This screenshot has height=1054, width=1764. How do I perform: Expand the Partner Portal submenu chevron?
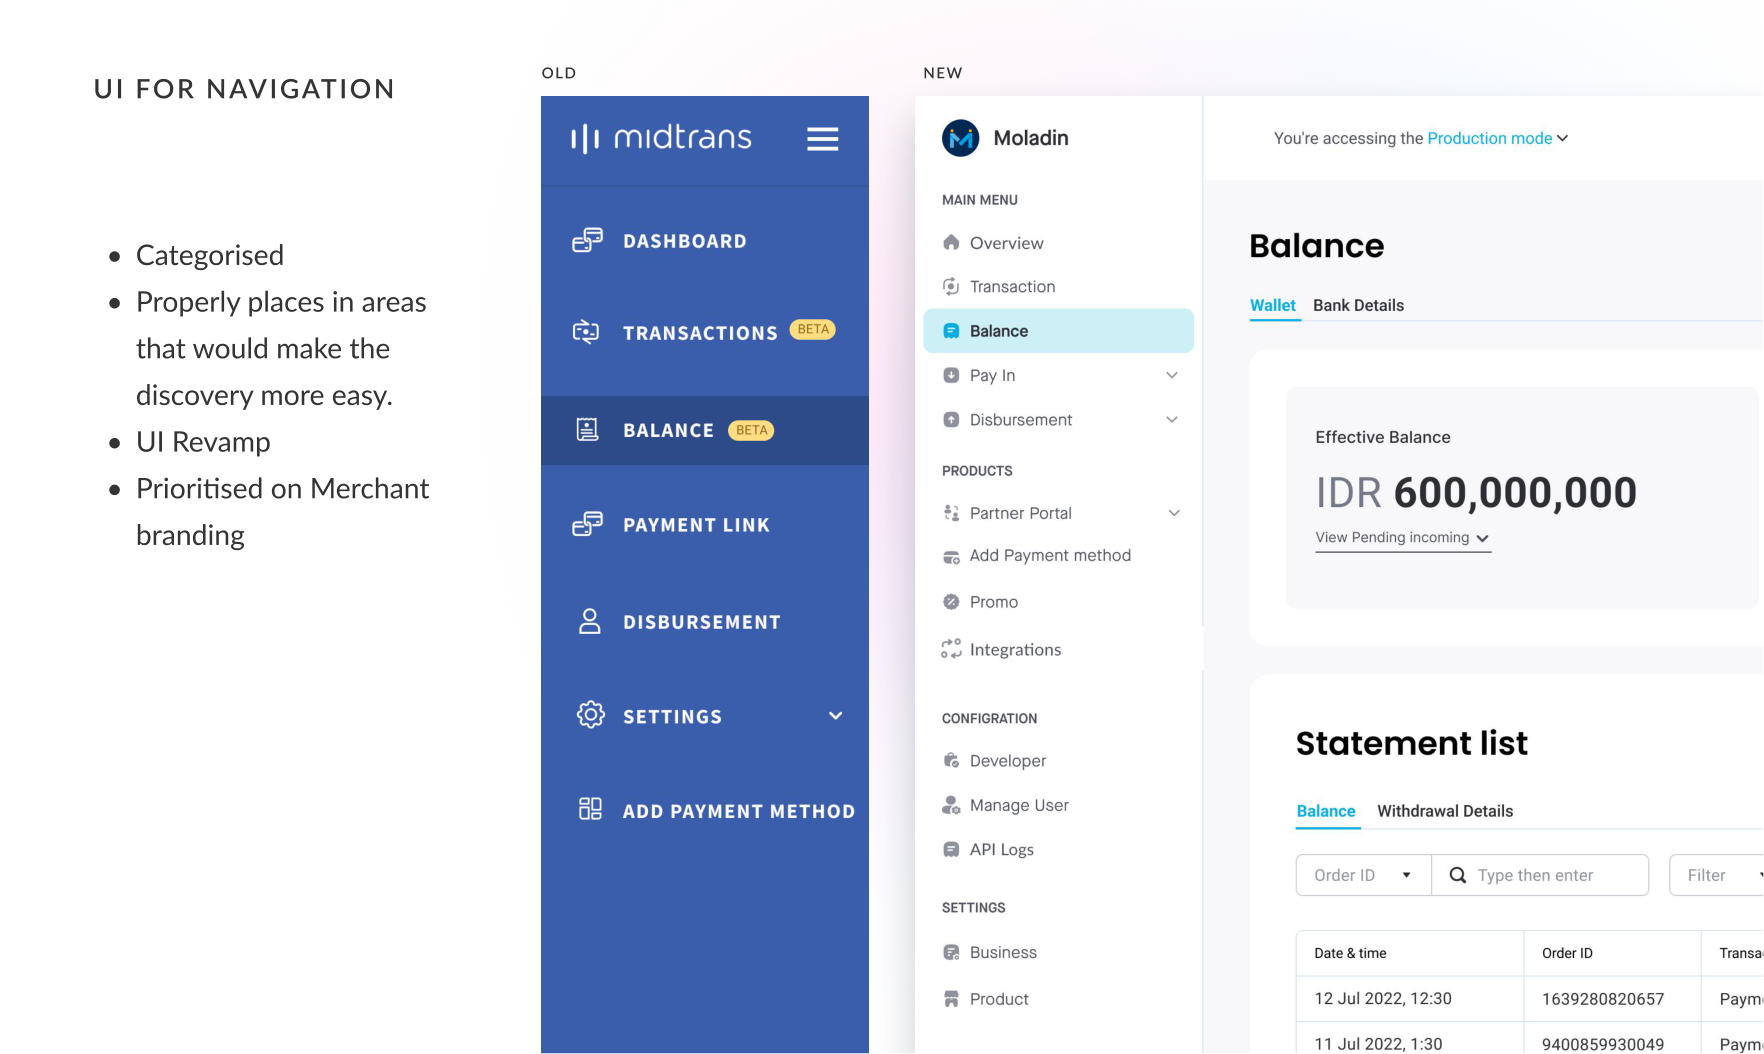(x=1174, y=513)
